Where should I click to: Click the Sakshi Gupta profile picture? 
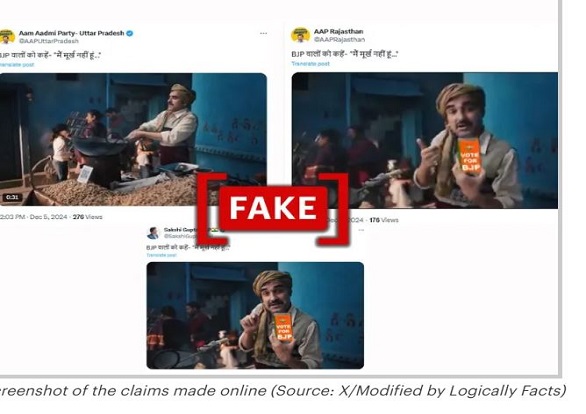(x=153, y=233)
